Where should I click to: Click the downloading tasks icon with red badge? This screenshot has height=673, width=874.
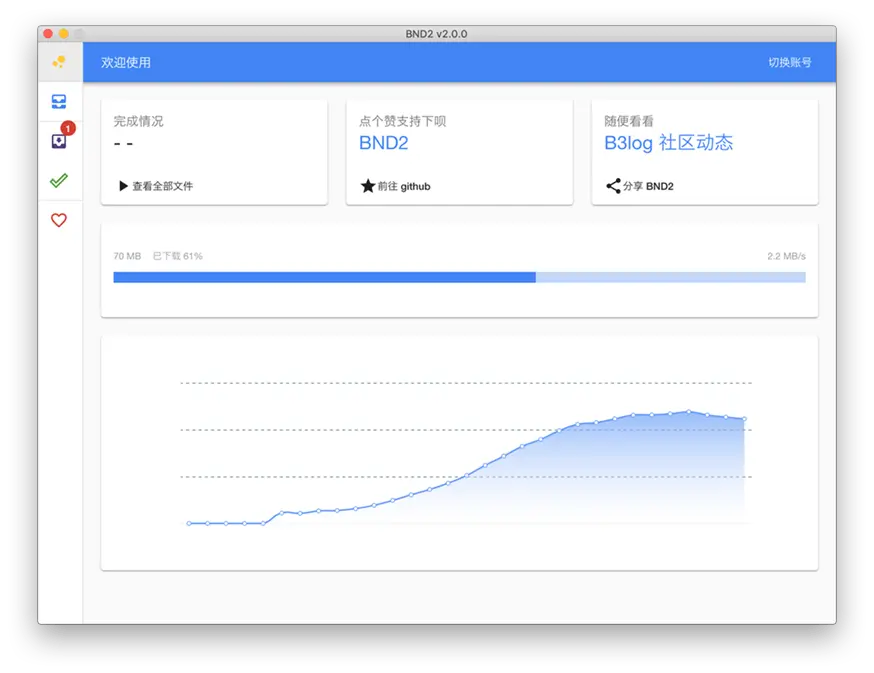pyautogui.click(x=57, y=140)
